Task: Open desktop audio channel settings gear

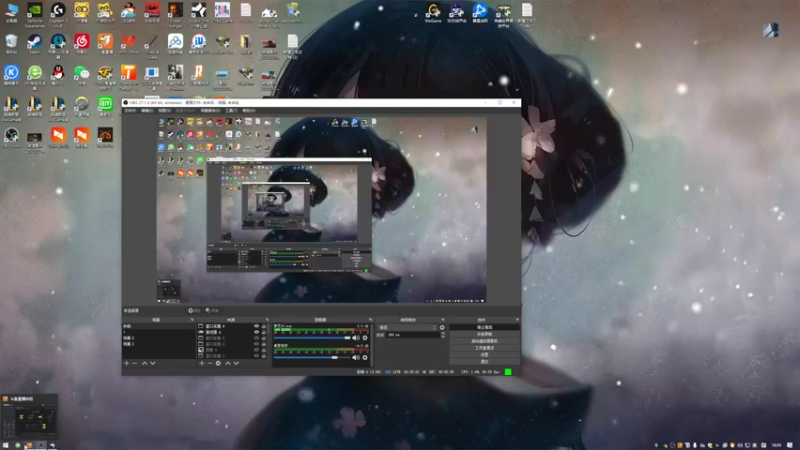Action: (365, 357)
